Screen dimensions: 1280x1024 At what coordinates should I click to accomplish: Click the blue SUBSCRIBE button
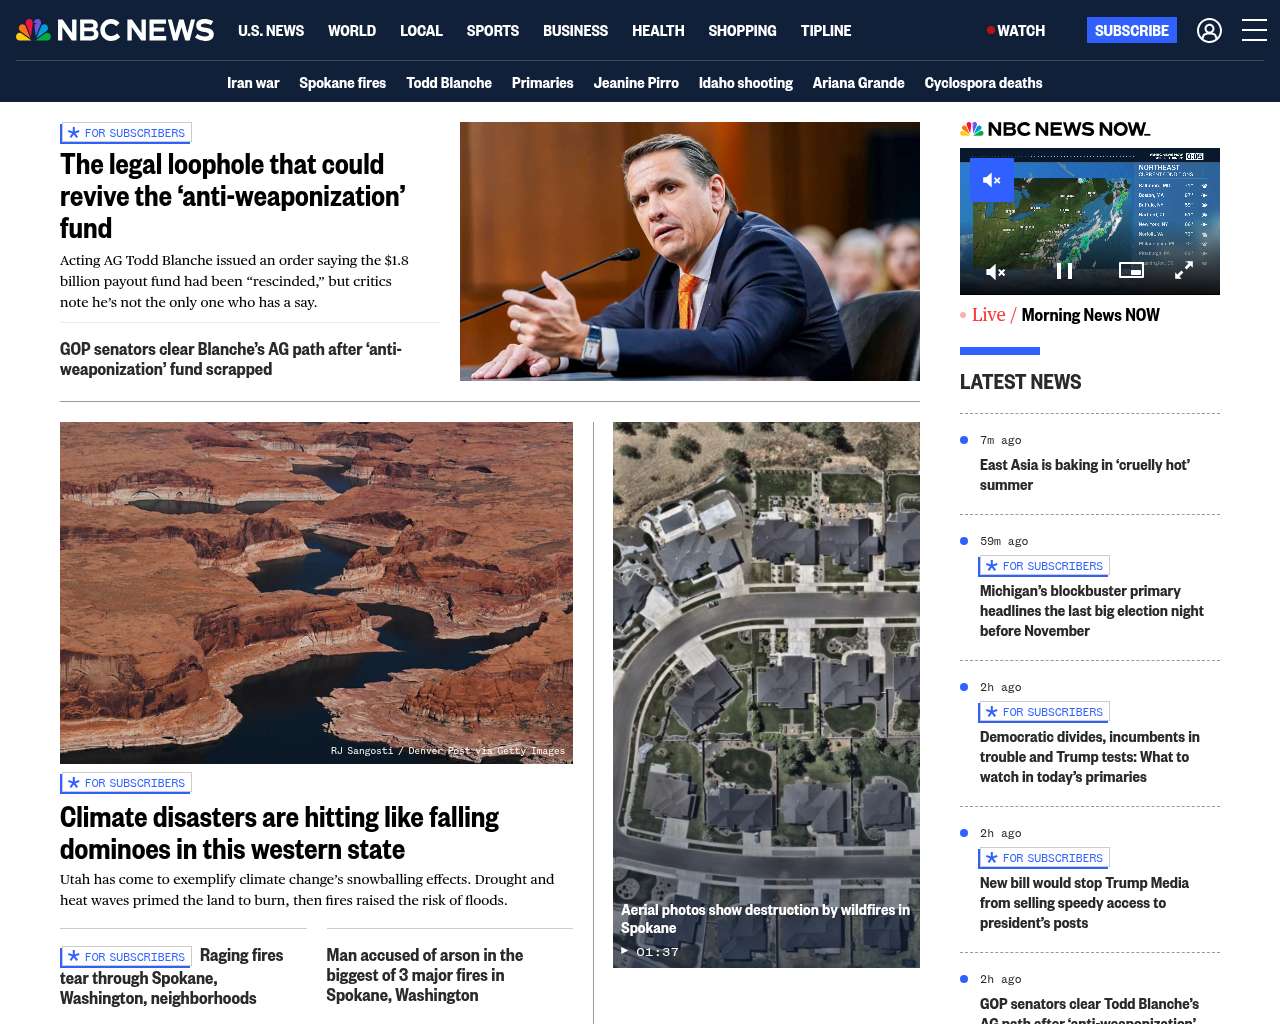click(x=1132, y=30)
